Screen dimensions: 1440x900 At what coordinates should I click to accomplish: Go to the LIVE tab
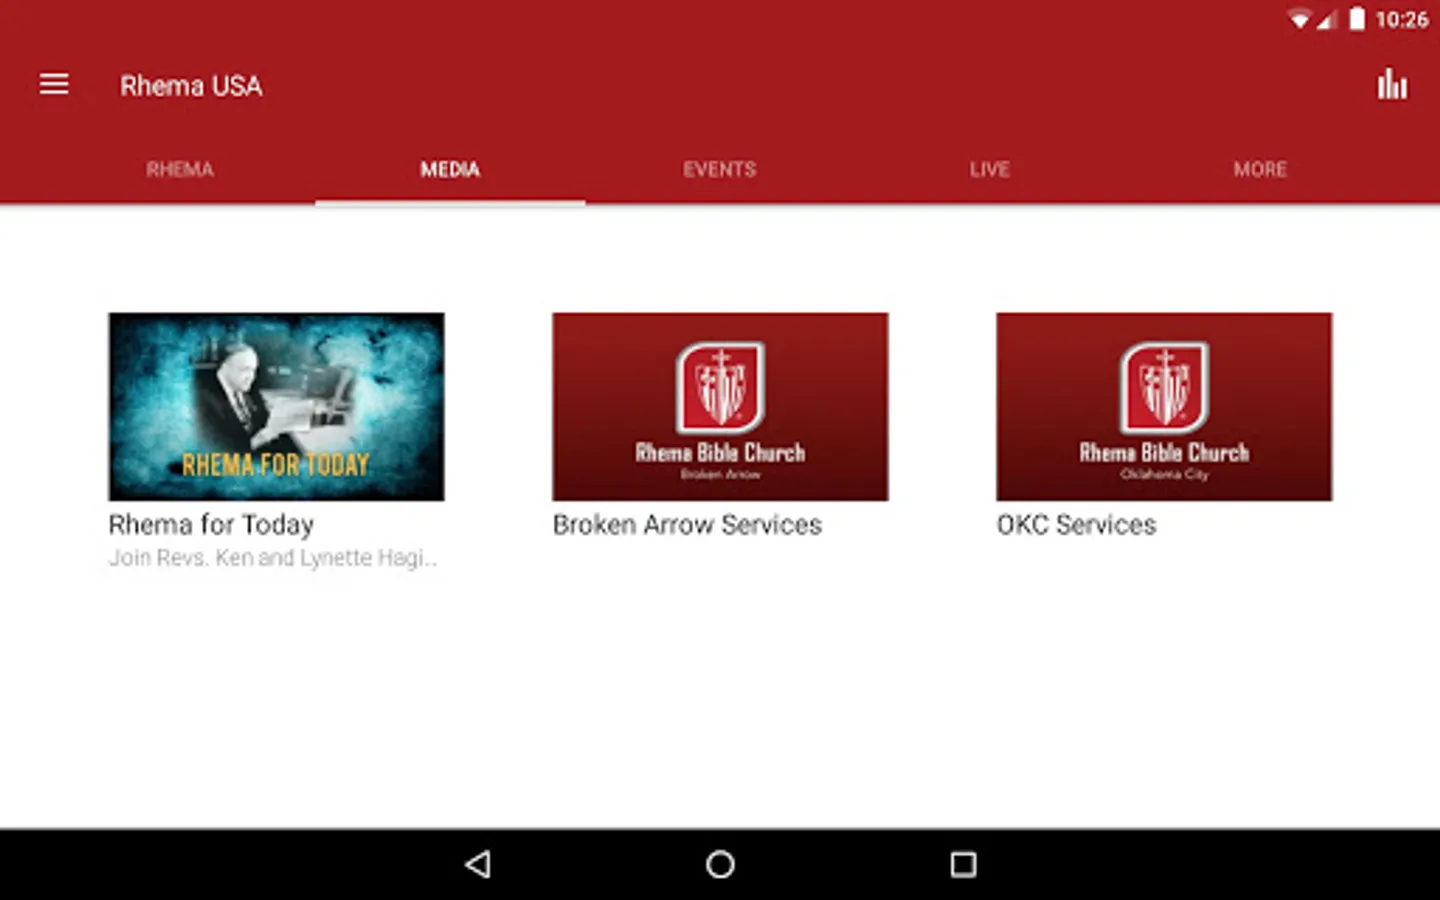coord(990,170)
